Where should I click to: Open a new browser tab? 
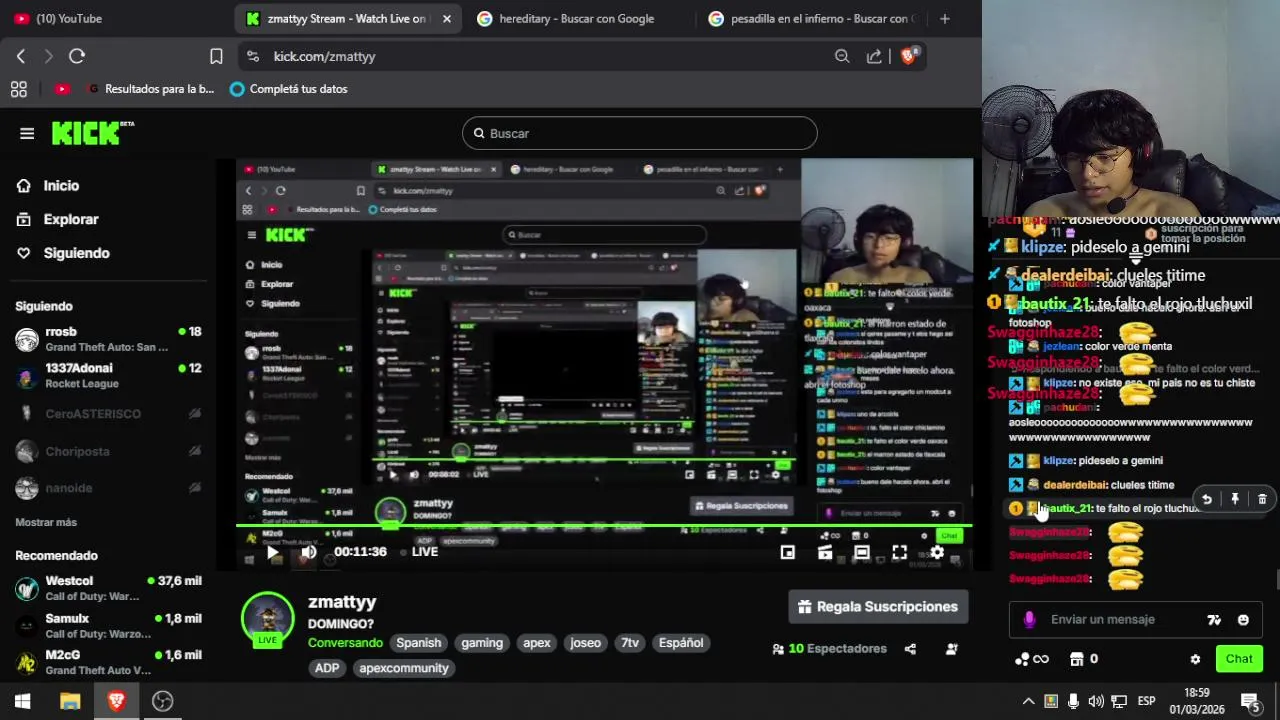tap(945, 18)
